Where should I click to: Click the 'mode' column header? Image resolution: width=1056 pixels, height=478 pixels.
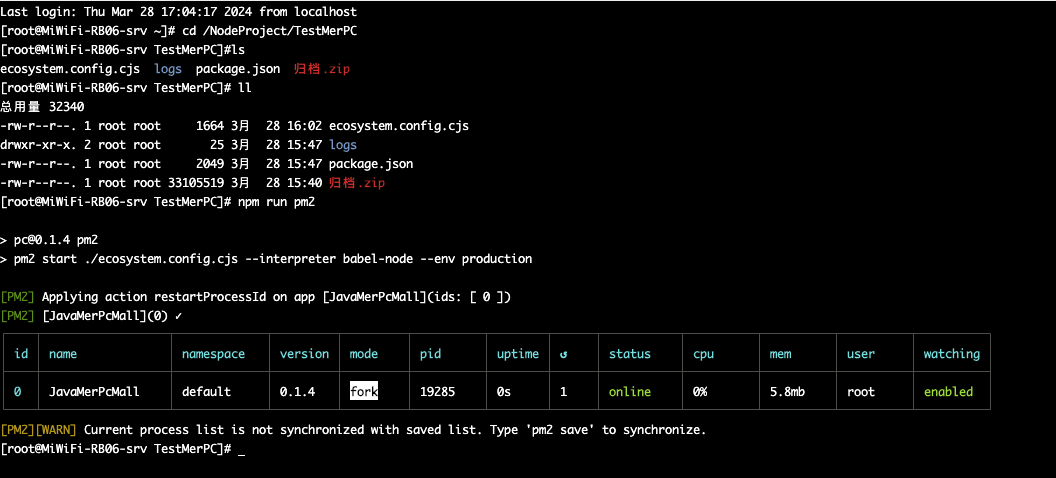[x=364, y=353]
